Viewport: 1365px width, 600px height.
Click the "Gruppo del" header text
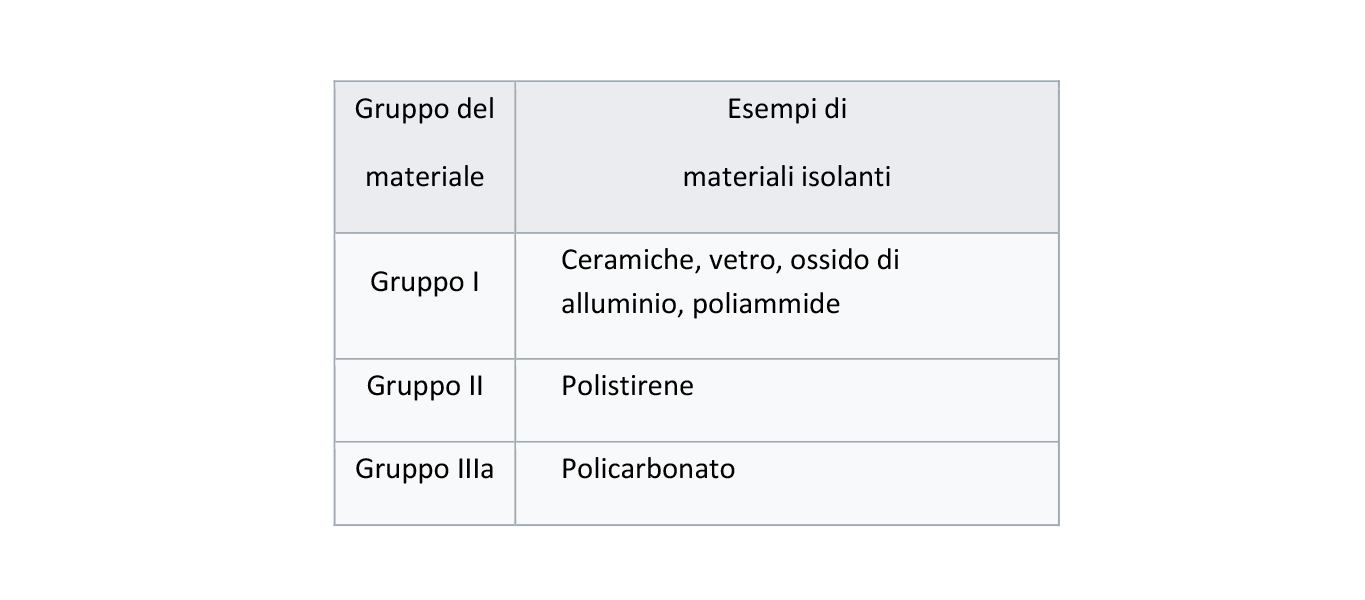click(424, 109)
